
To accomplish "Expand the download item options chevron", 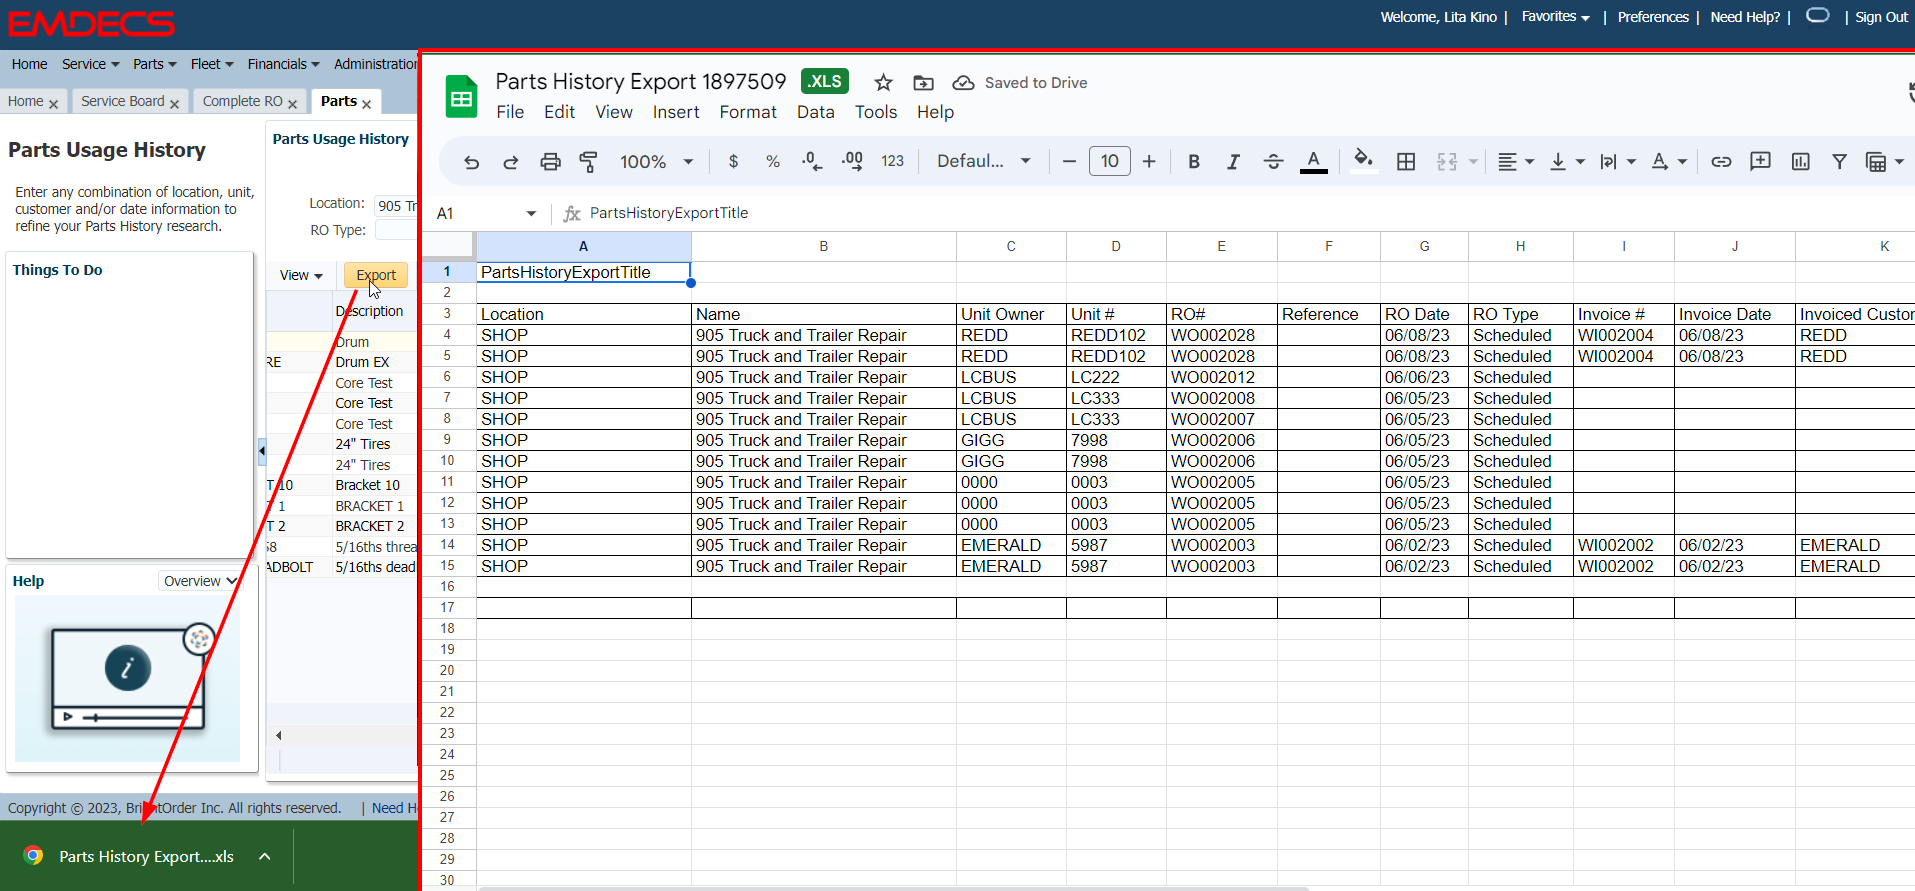I will pos(265,857).
